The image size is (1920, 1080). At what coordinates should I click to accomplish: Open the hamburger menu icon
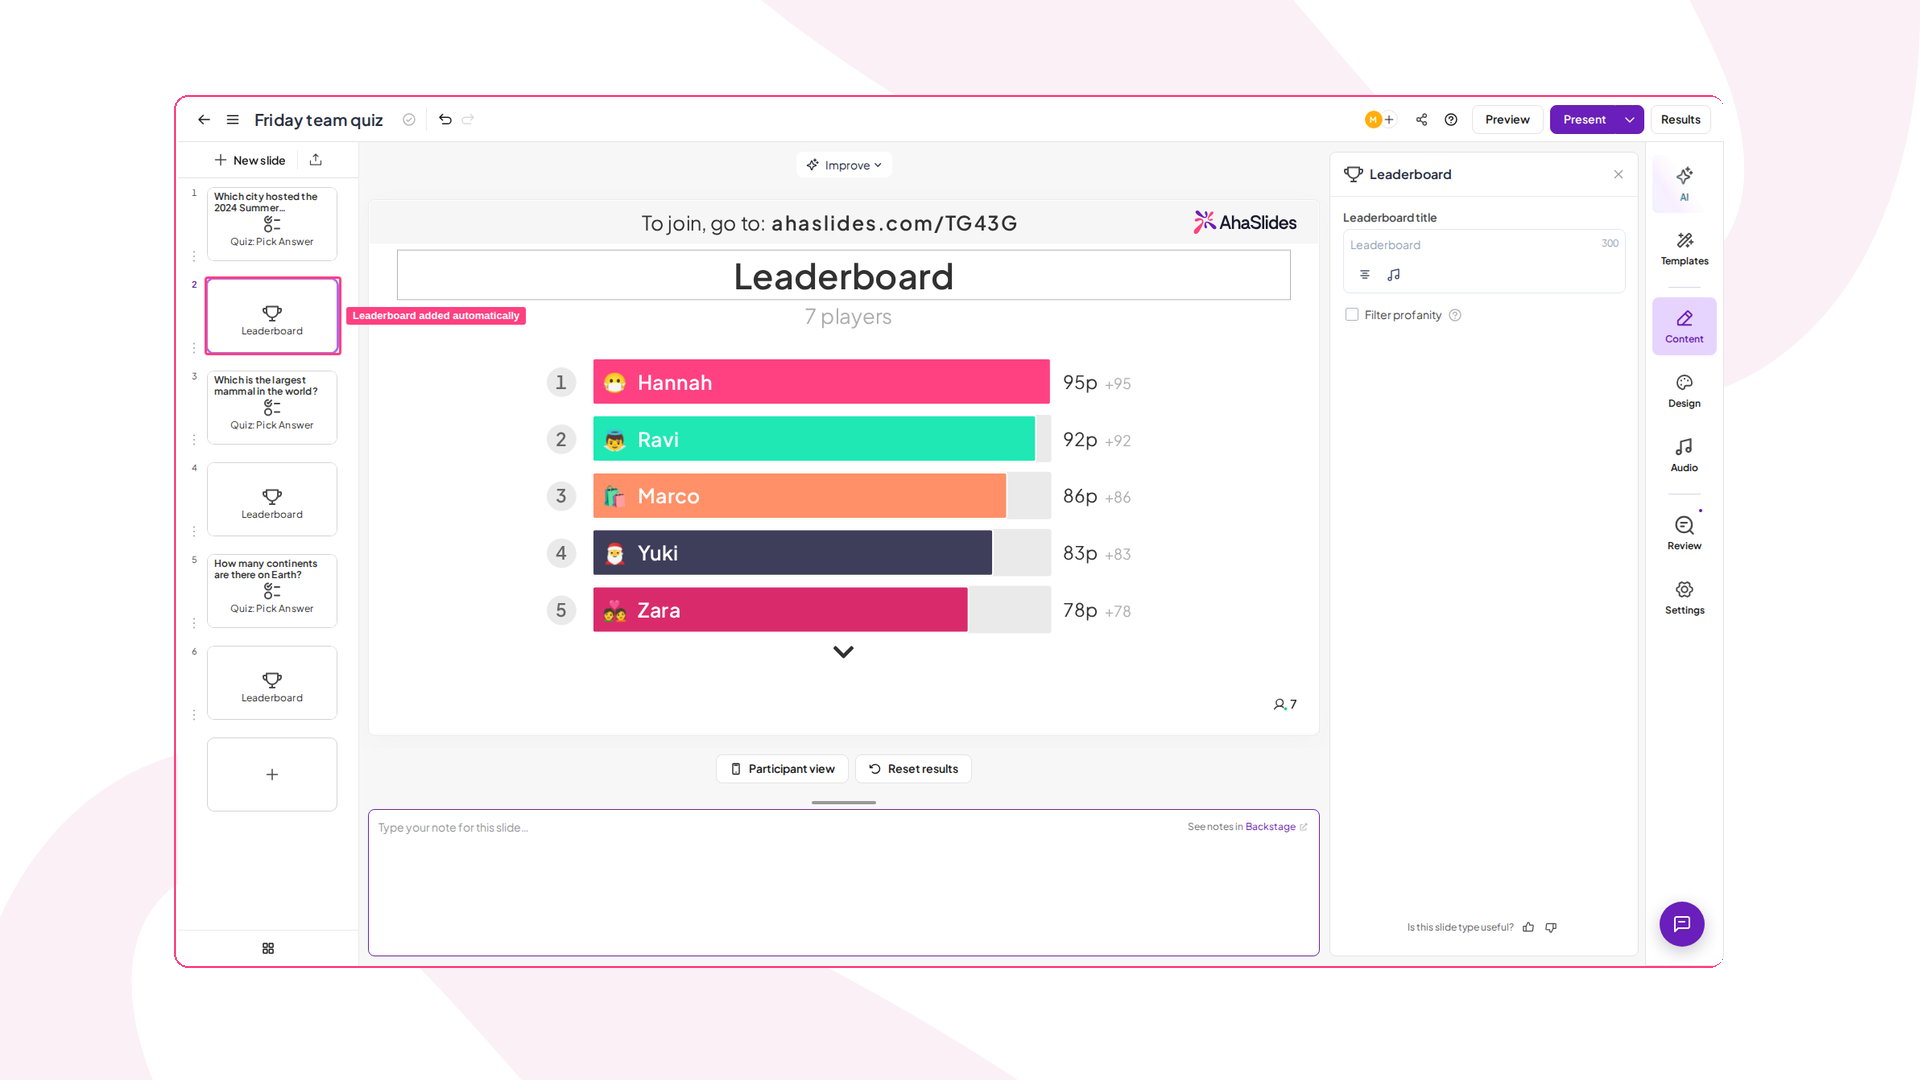pyautogui.click(x=233, y=120)
